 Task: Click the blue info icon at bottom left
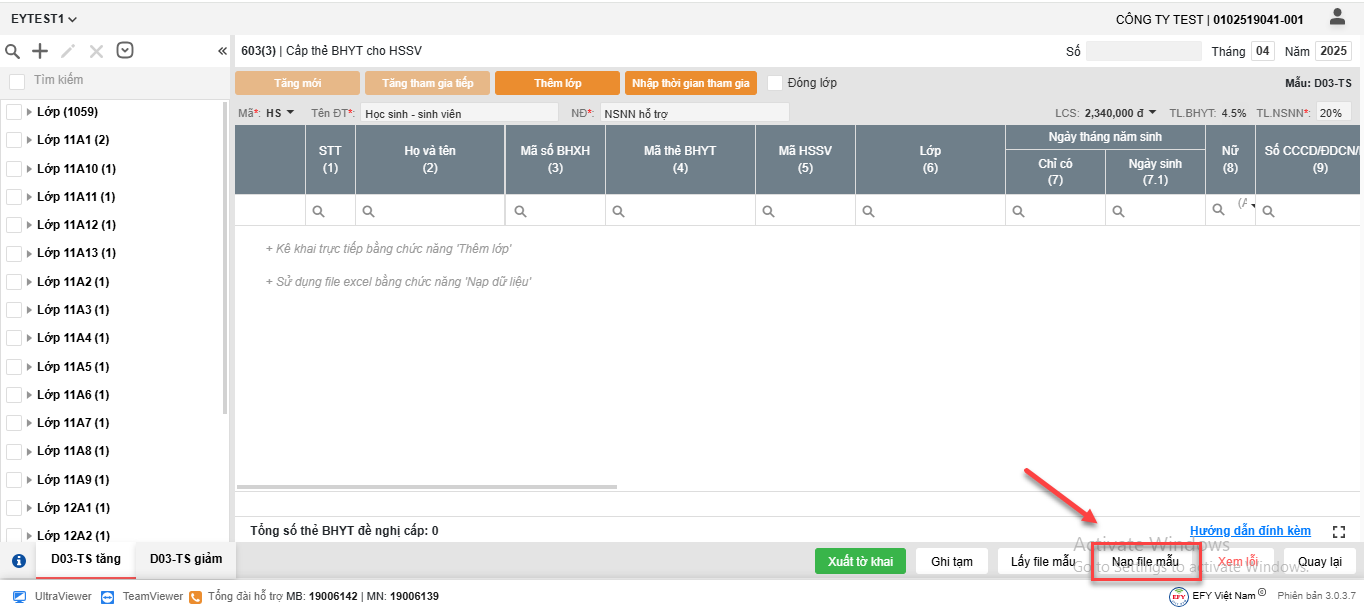pos(18,561)
